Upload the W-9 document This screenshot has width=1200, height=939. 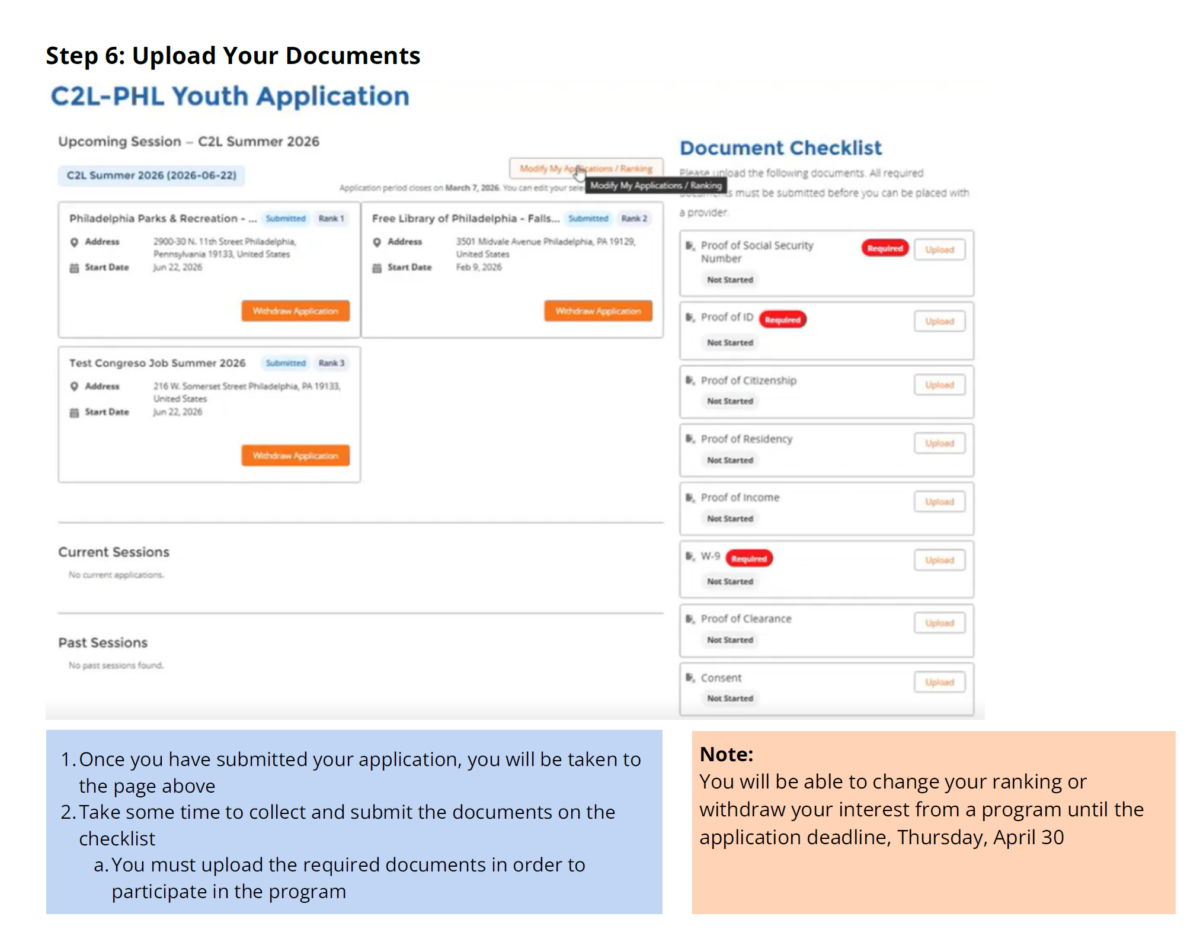pyautogui.click(x=939, y=560)
